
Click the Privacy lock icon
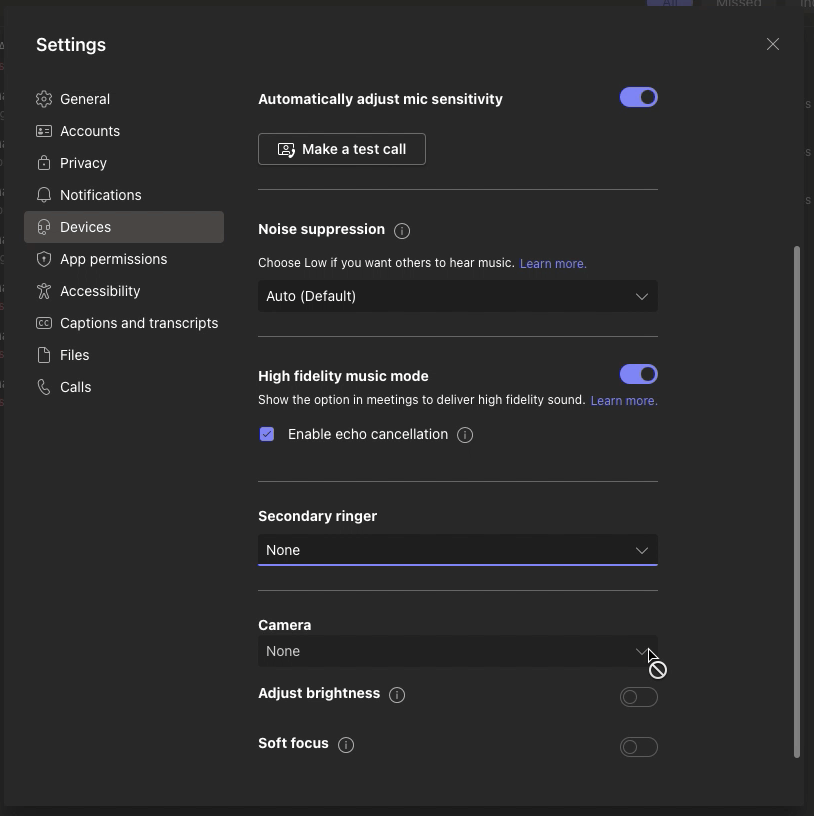tap(43, 163)
